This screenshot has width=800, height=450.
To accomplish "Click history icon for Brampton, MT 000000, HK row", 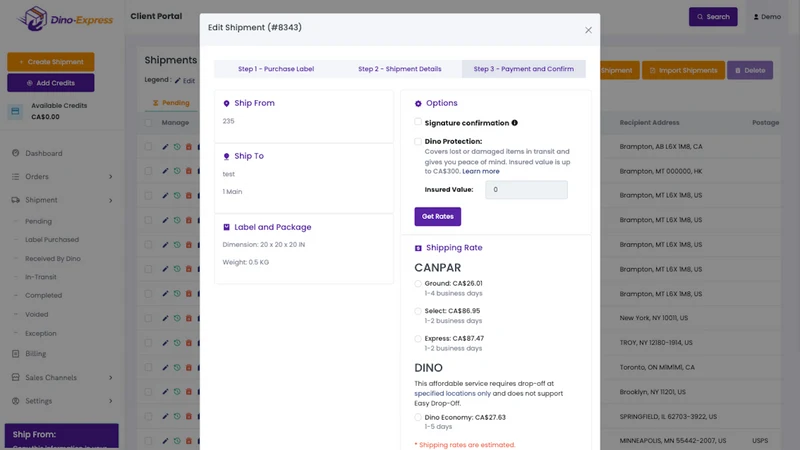I will (x=177, y=171).
